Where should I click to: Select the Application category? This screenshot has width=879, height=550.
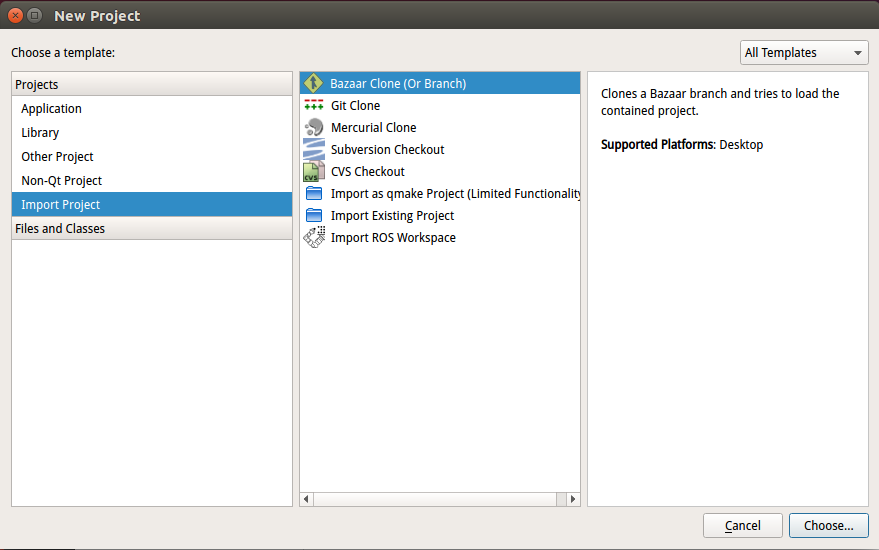pos(152,108)
